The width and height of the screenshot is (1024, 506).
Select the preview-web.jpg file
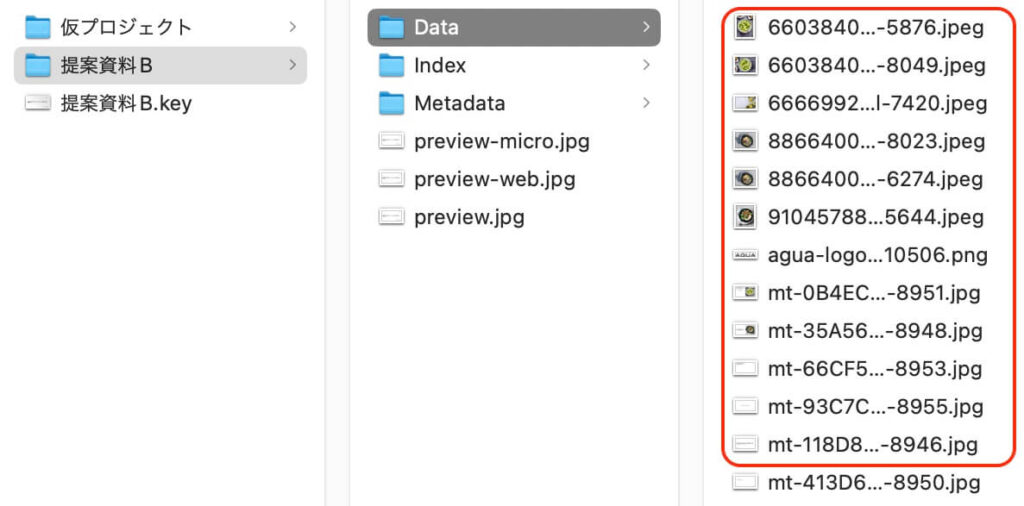tap(494, 179)
